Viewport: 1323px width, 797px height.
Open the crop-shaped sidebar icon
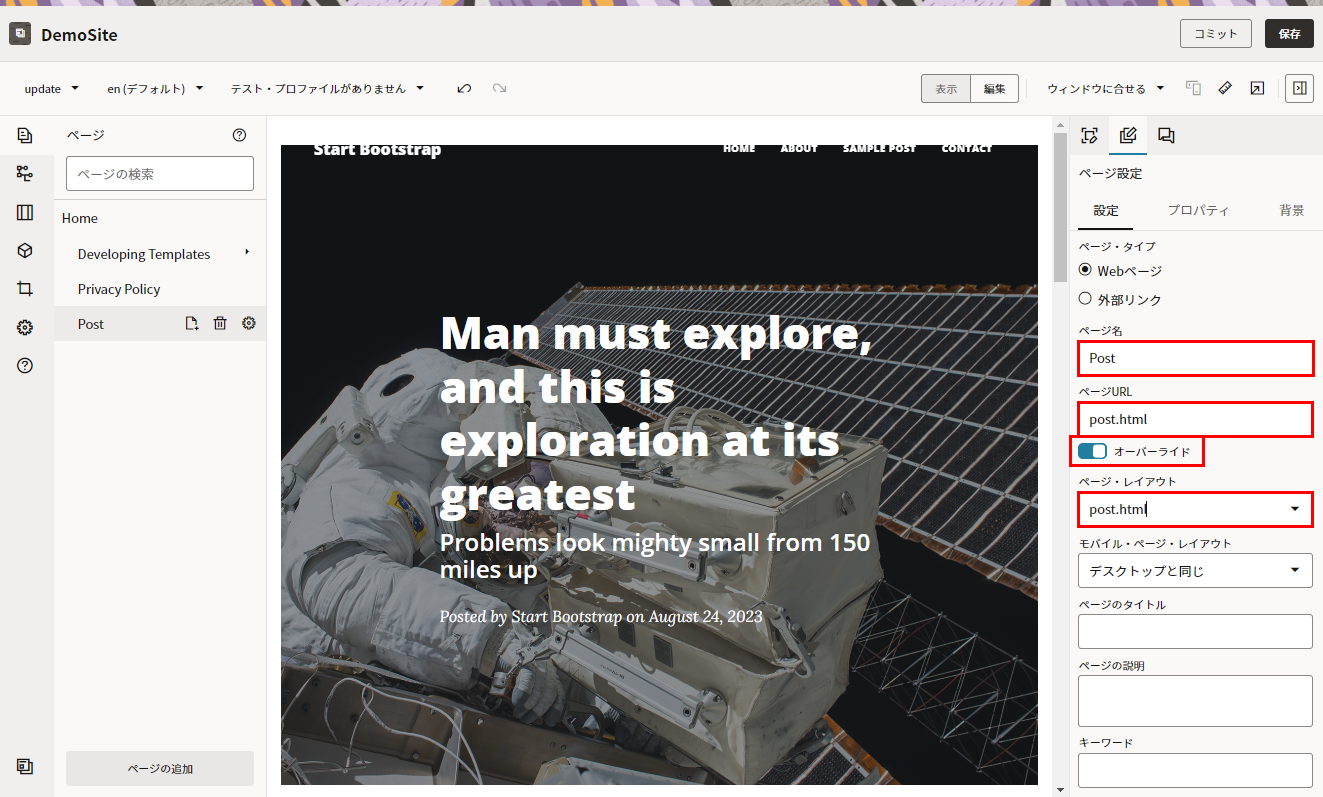click(x=25, y=289)
